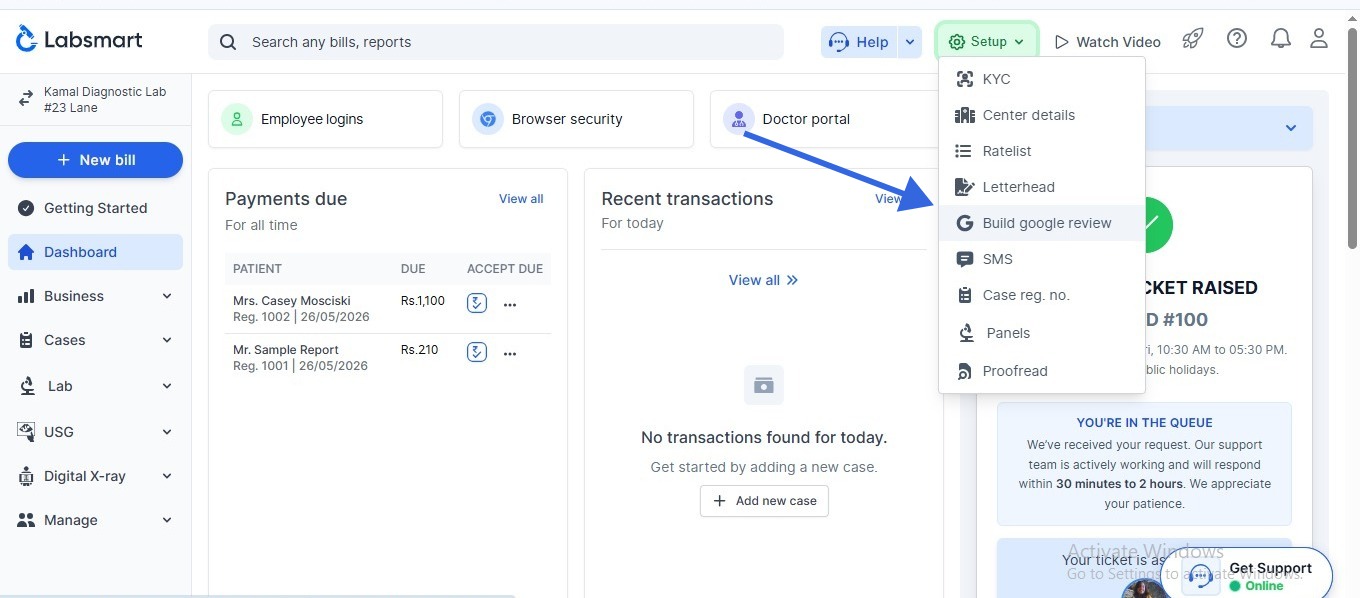Viewport: 1360px width, 598px height.
Task: Open the rocket icon in header
Action: [x=1192, y=39]
